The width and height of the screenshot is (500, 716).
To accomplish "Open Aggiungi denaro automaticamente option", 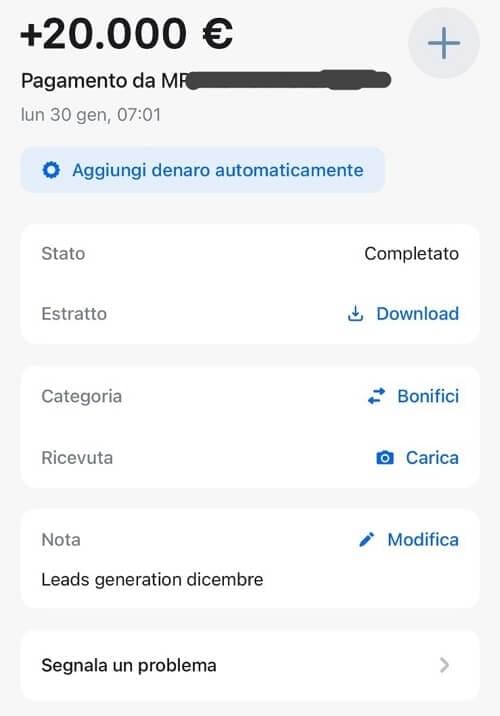I will 203,170.
